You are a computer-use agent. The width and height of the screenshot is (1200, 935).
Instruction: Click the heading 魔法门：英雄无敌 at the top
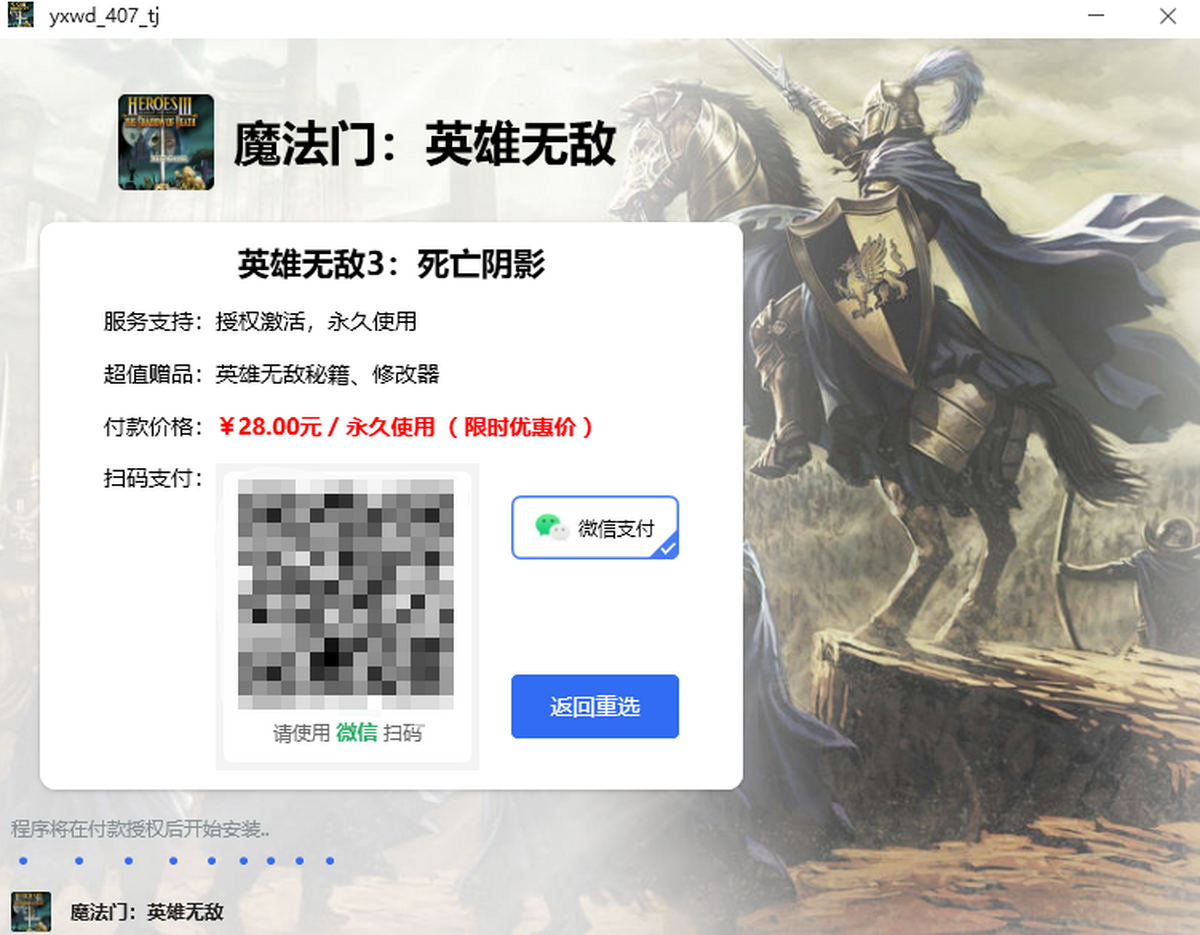(x=424, y=144)
